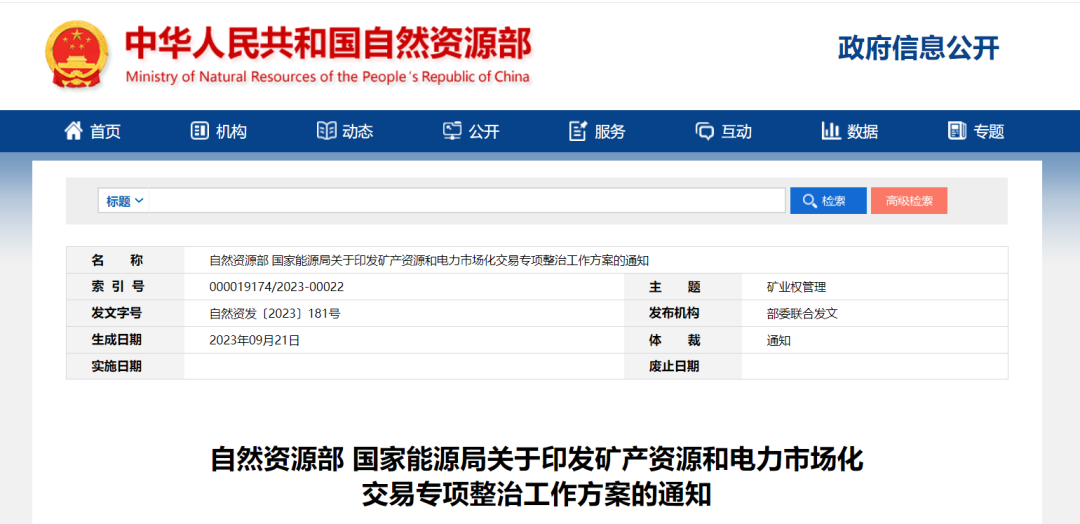Click the 索引号 field label

118,287
